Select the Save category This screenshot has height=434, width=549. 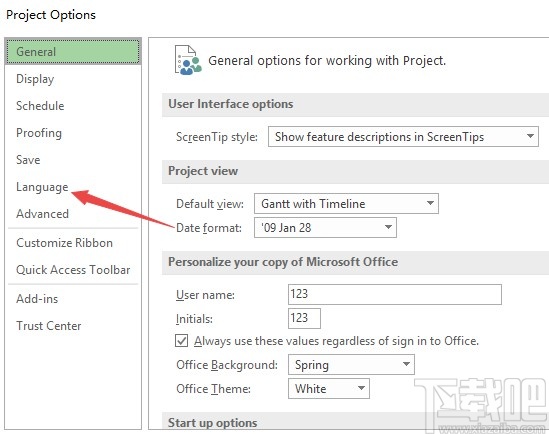click(x=28, y=160)
